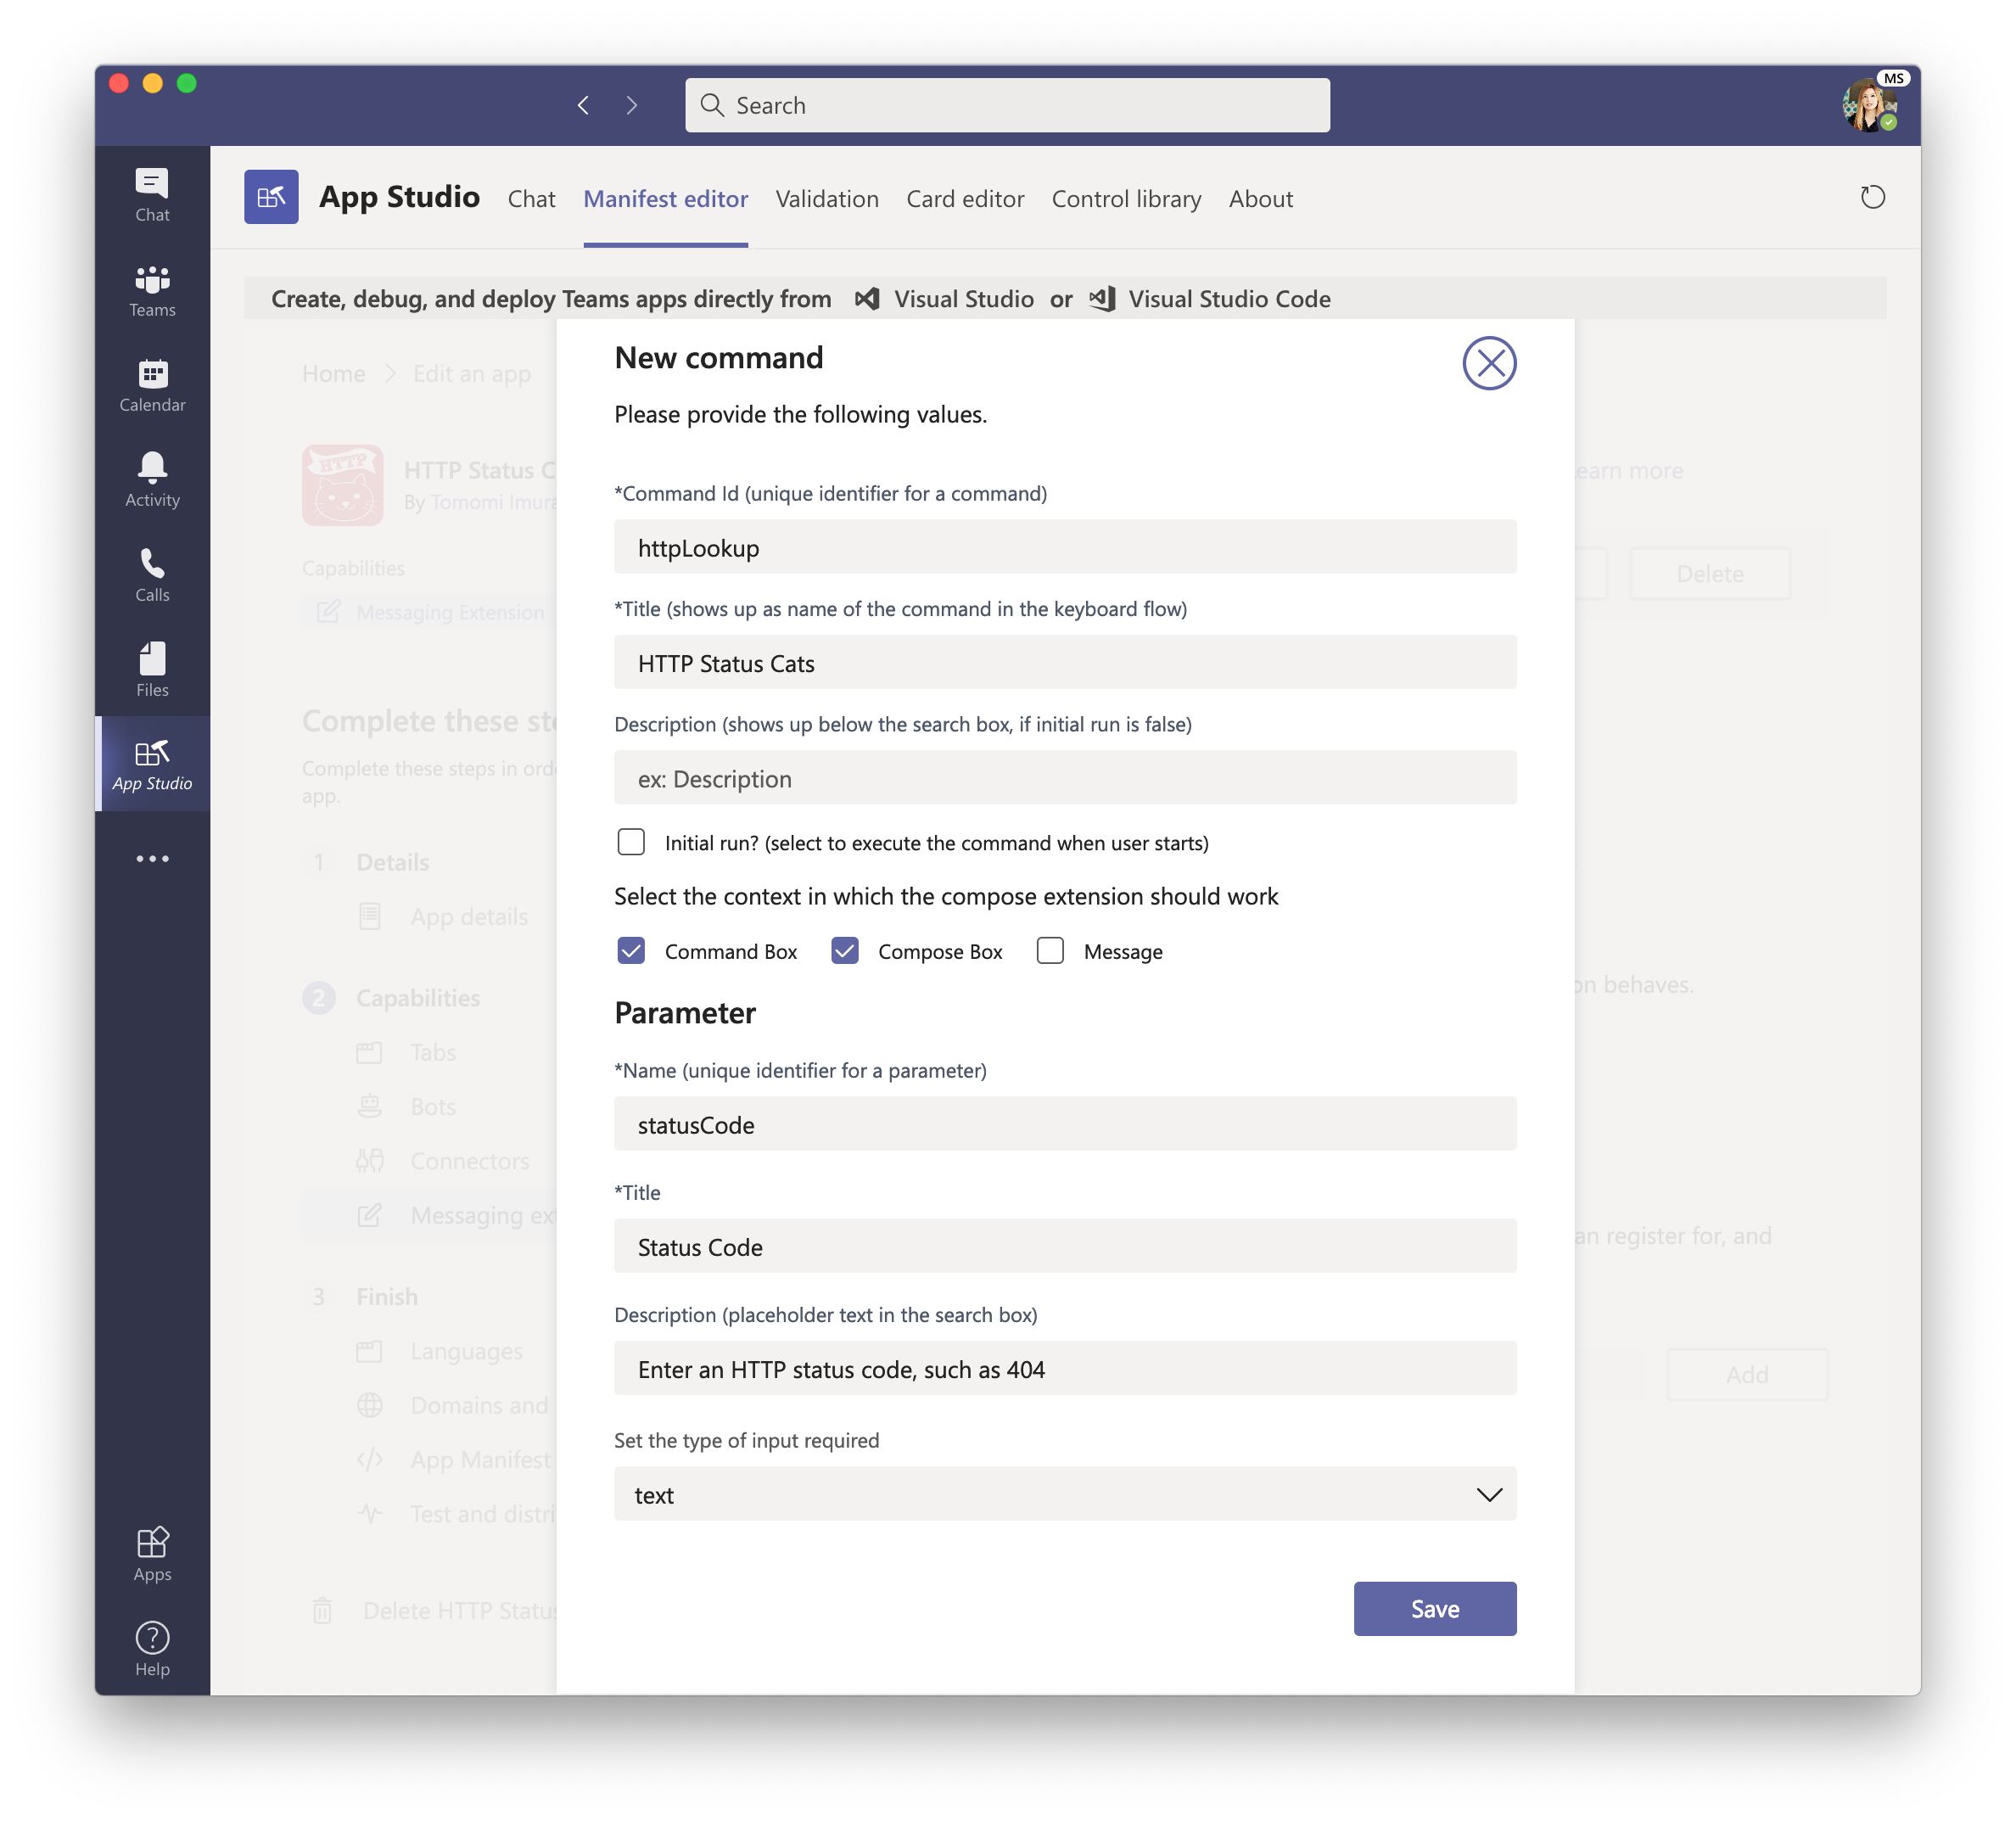Open Chat from the left sidebar

click(152, 194)
